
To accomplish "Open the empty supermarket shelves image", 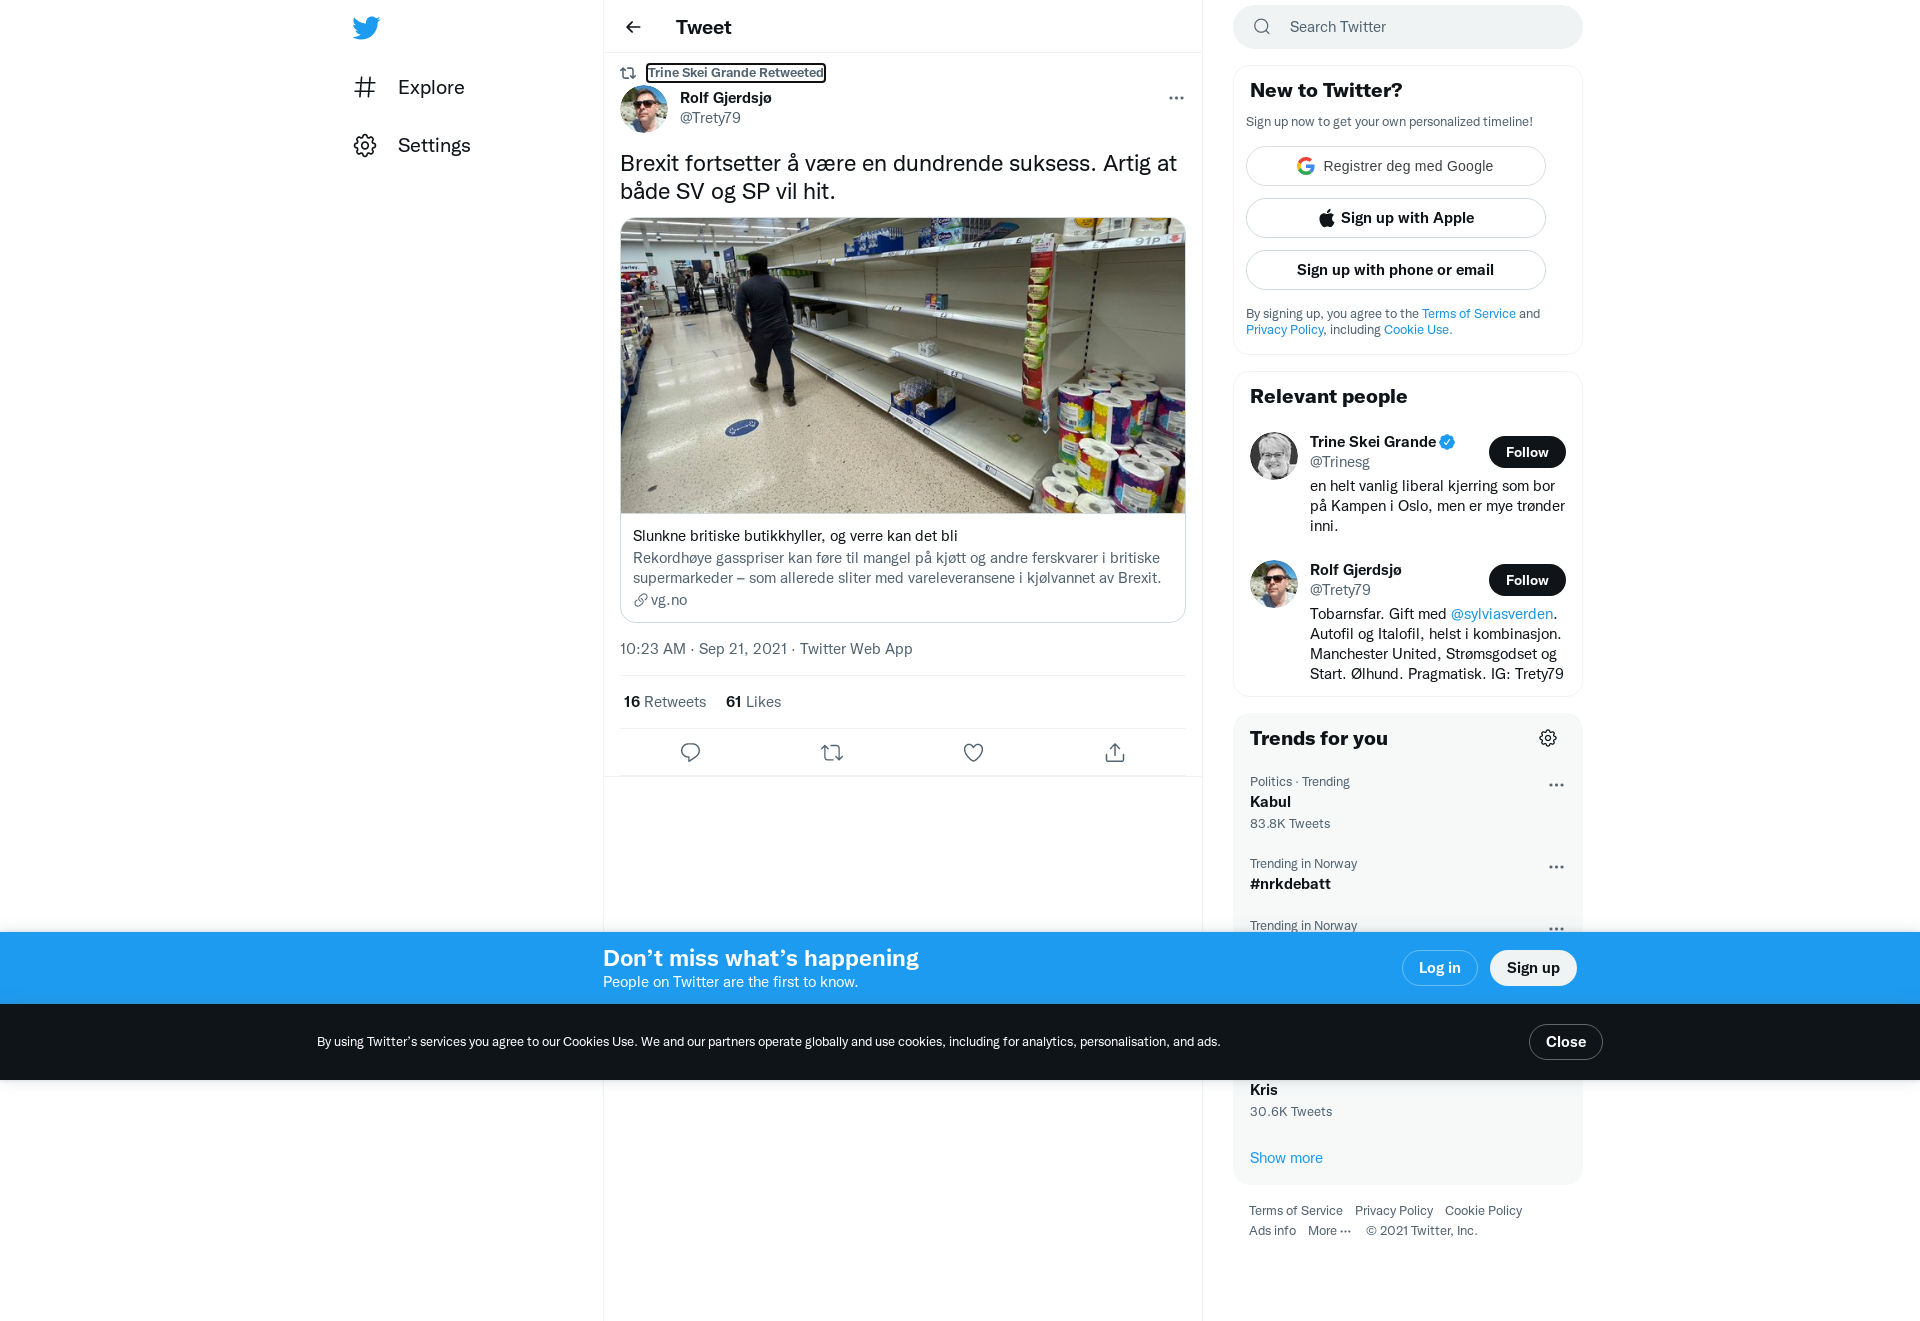I will tap(903, 366).
